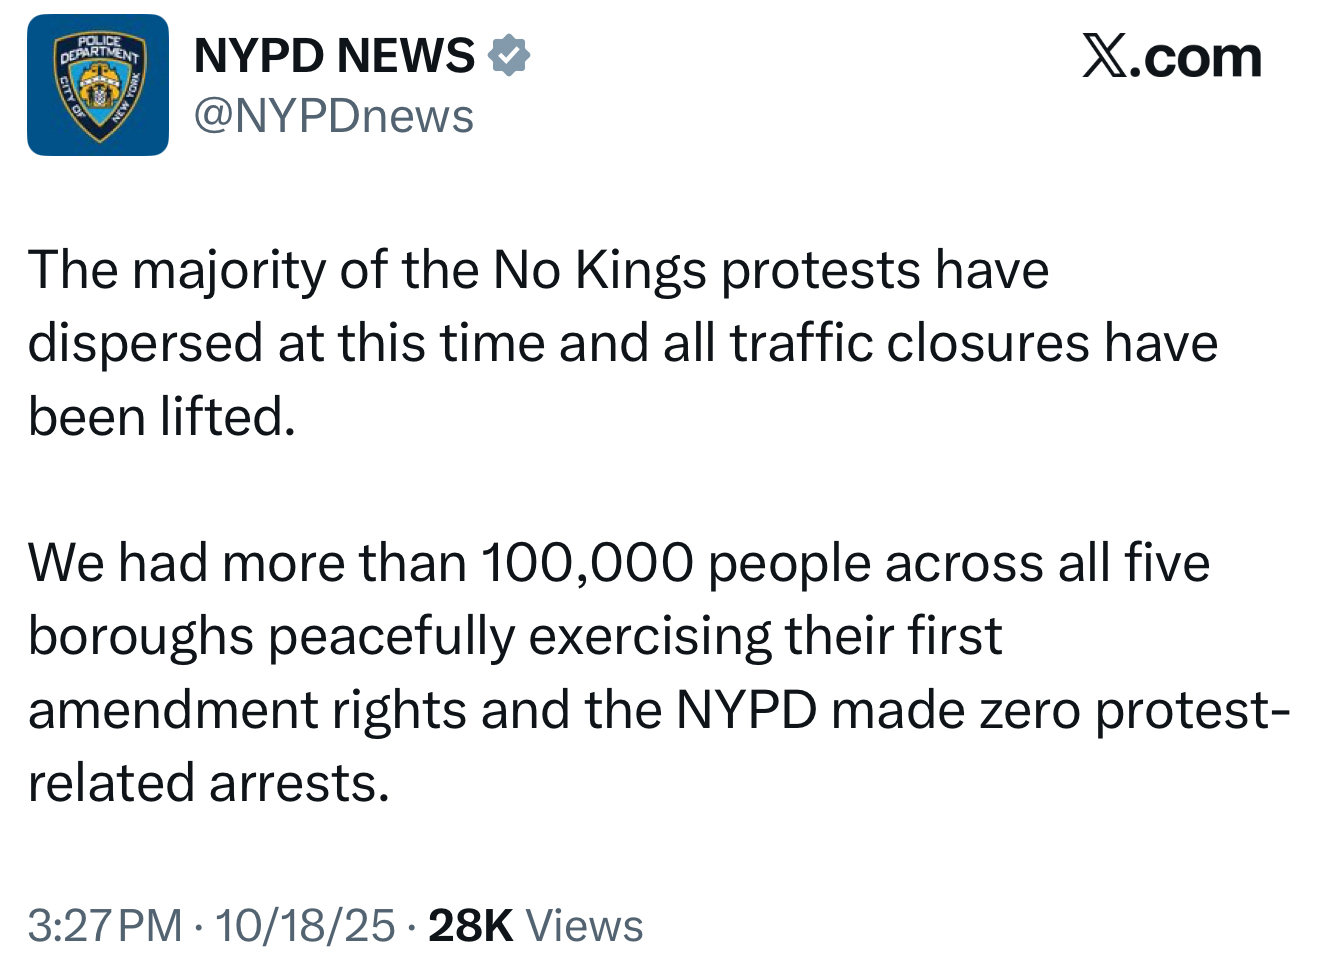Click the "Views" label
1320x973 pixels.
pos(584,925)
